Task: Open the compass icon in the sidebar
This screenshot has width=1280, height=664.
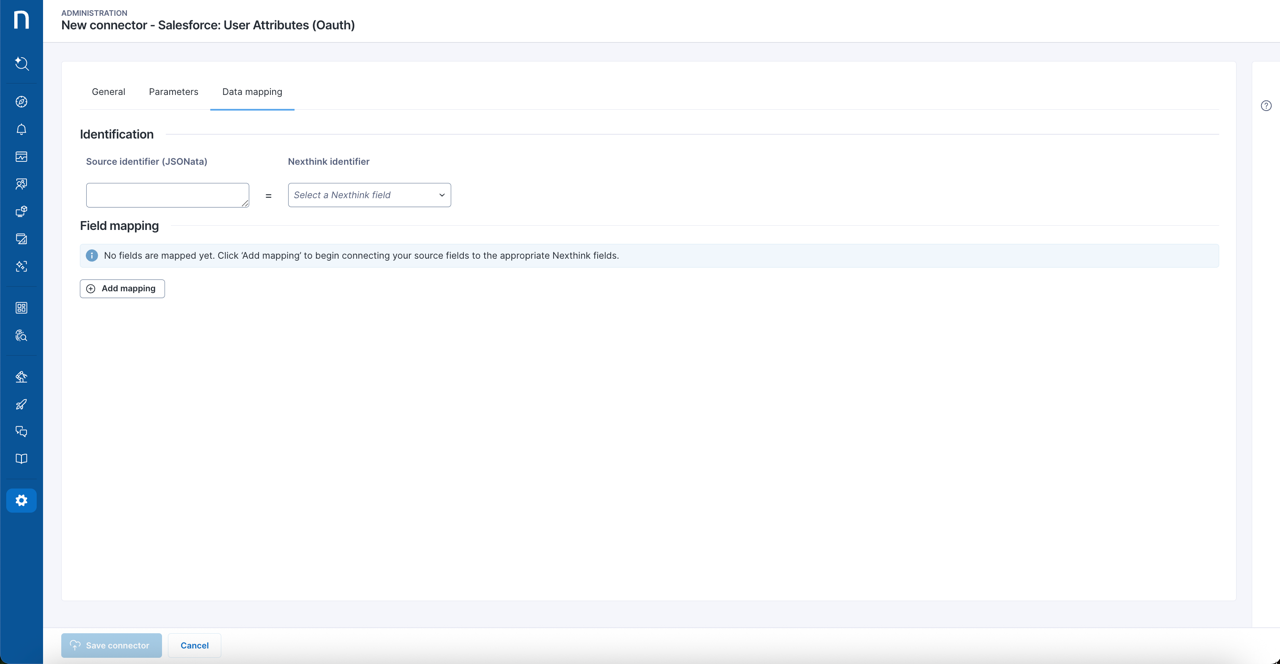Action: (x=21, y=102)
